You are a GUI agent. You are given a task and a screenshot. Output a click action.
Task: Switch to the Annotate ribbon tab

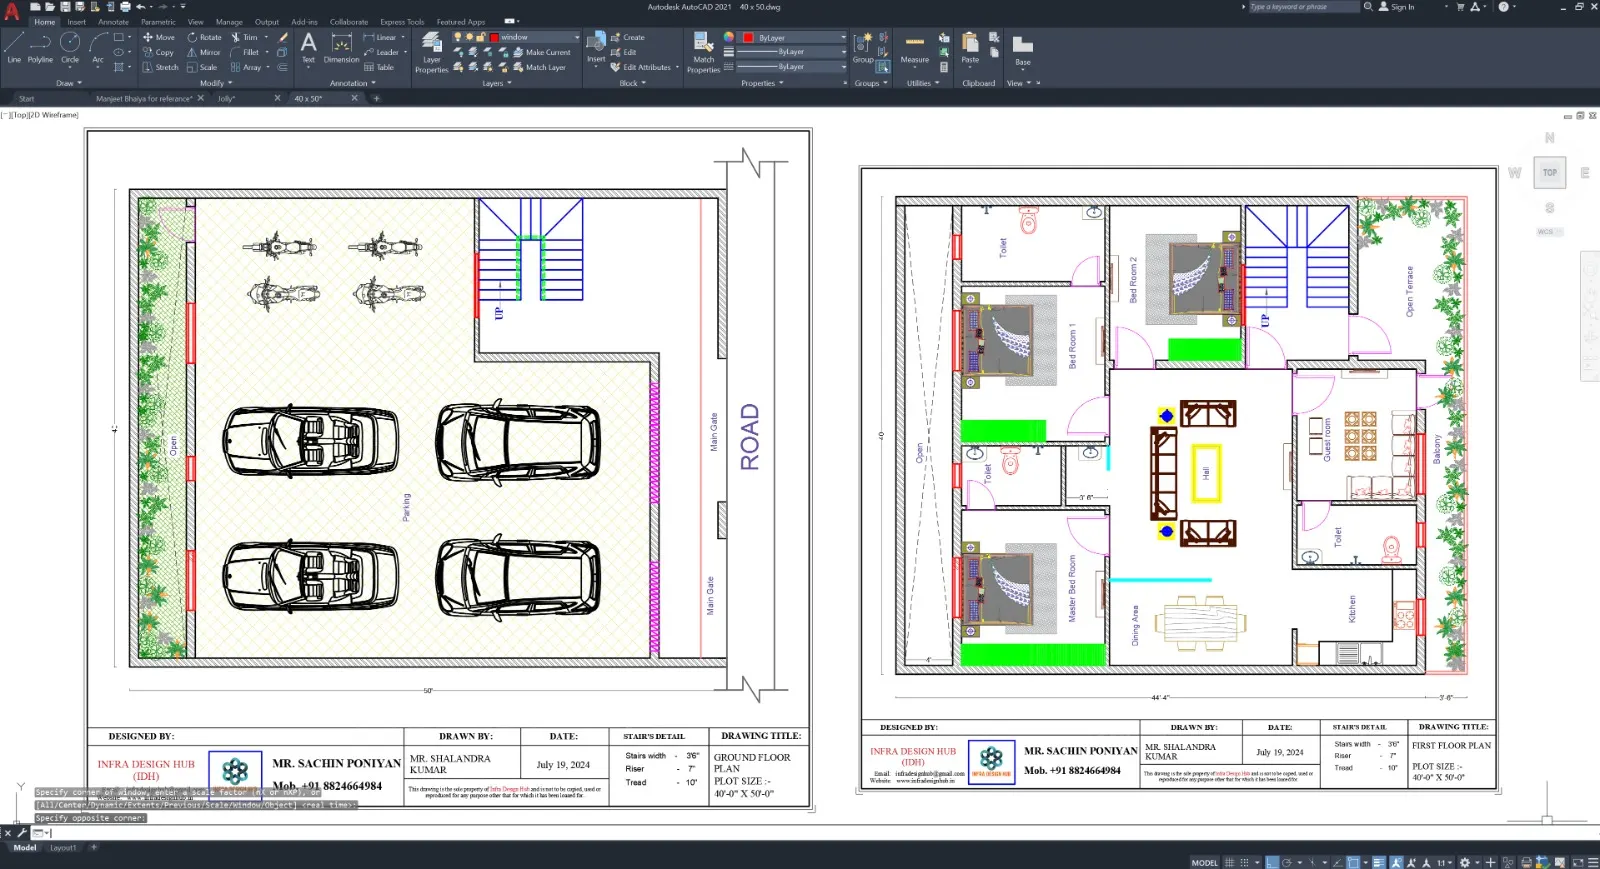[x=113, y=21]
